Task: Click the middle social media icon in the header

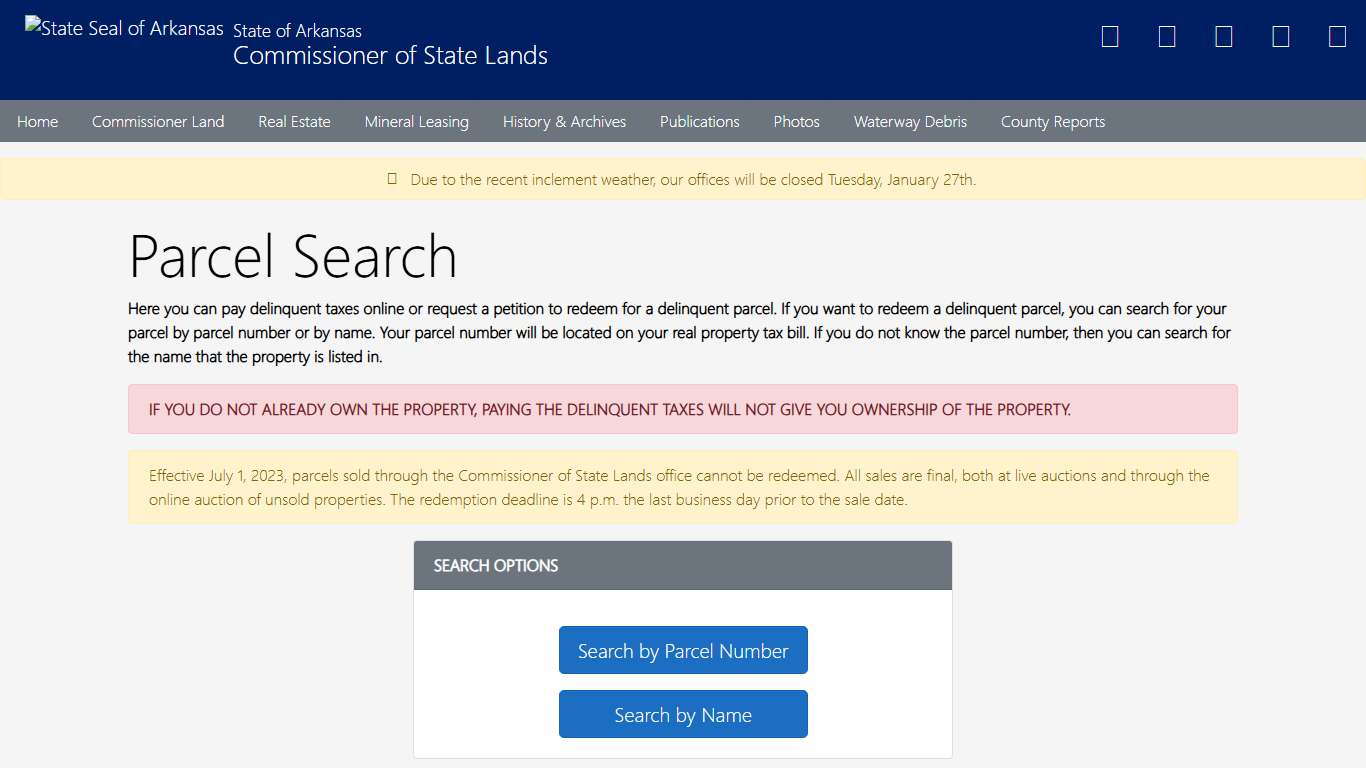Action: pyautogui.click(x=1223, y=35)
